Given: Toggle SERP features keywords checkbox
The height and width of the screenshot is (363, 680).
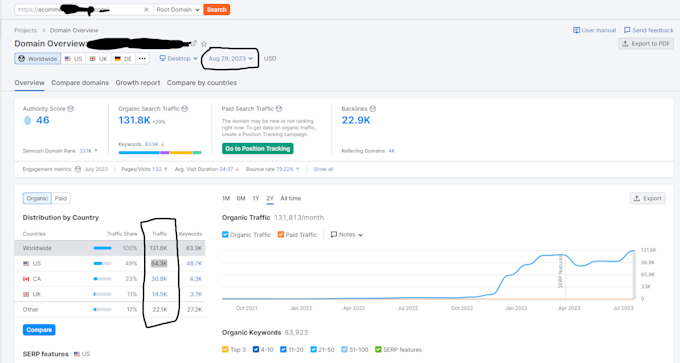Looking at the screenshot, I should [x=378, y=350].
